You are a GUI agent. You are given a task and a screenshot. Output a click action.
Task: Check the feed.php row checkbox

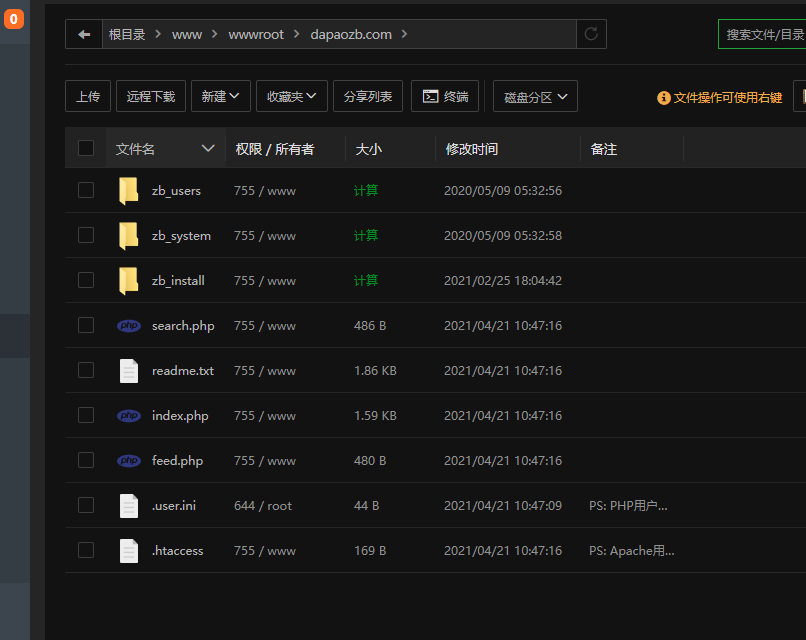click(86, 460)
